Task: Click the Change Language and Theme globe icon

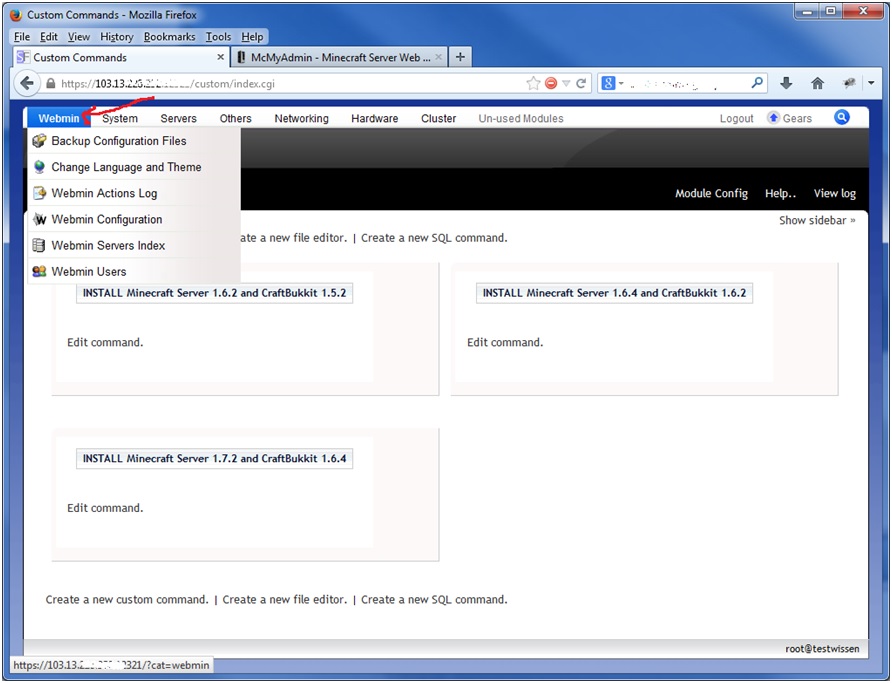Action: [39, 167]
